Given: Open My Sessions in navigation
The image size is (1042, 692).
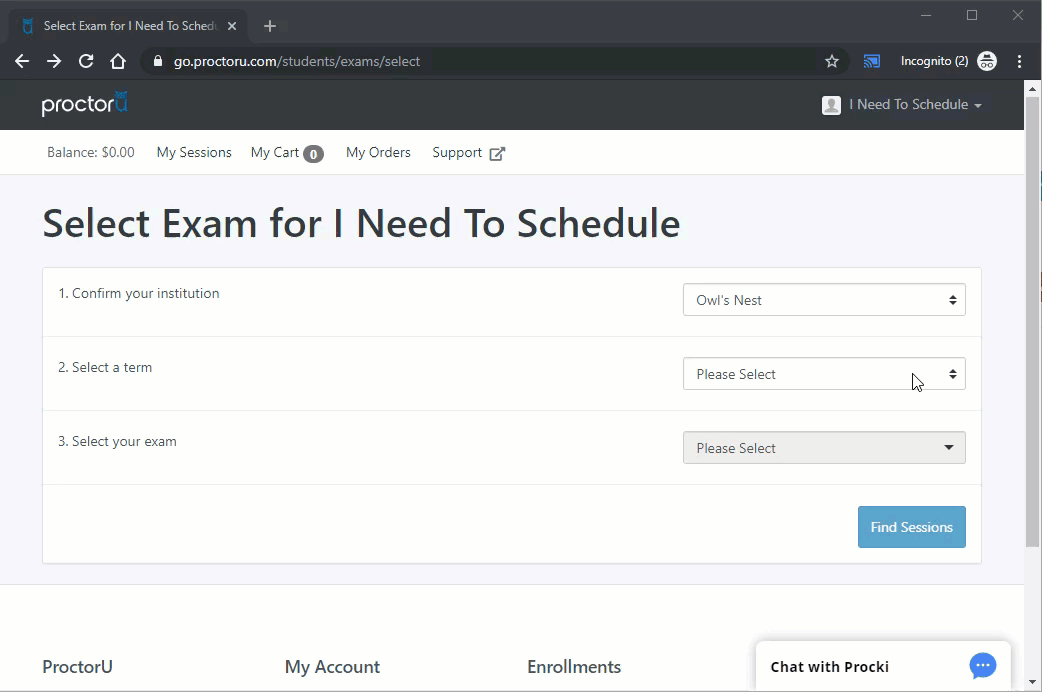Looking at the screenshot, I should tap(194, 153).
